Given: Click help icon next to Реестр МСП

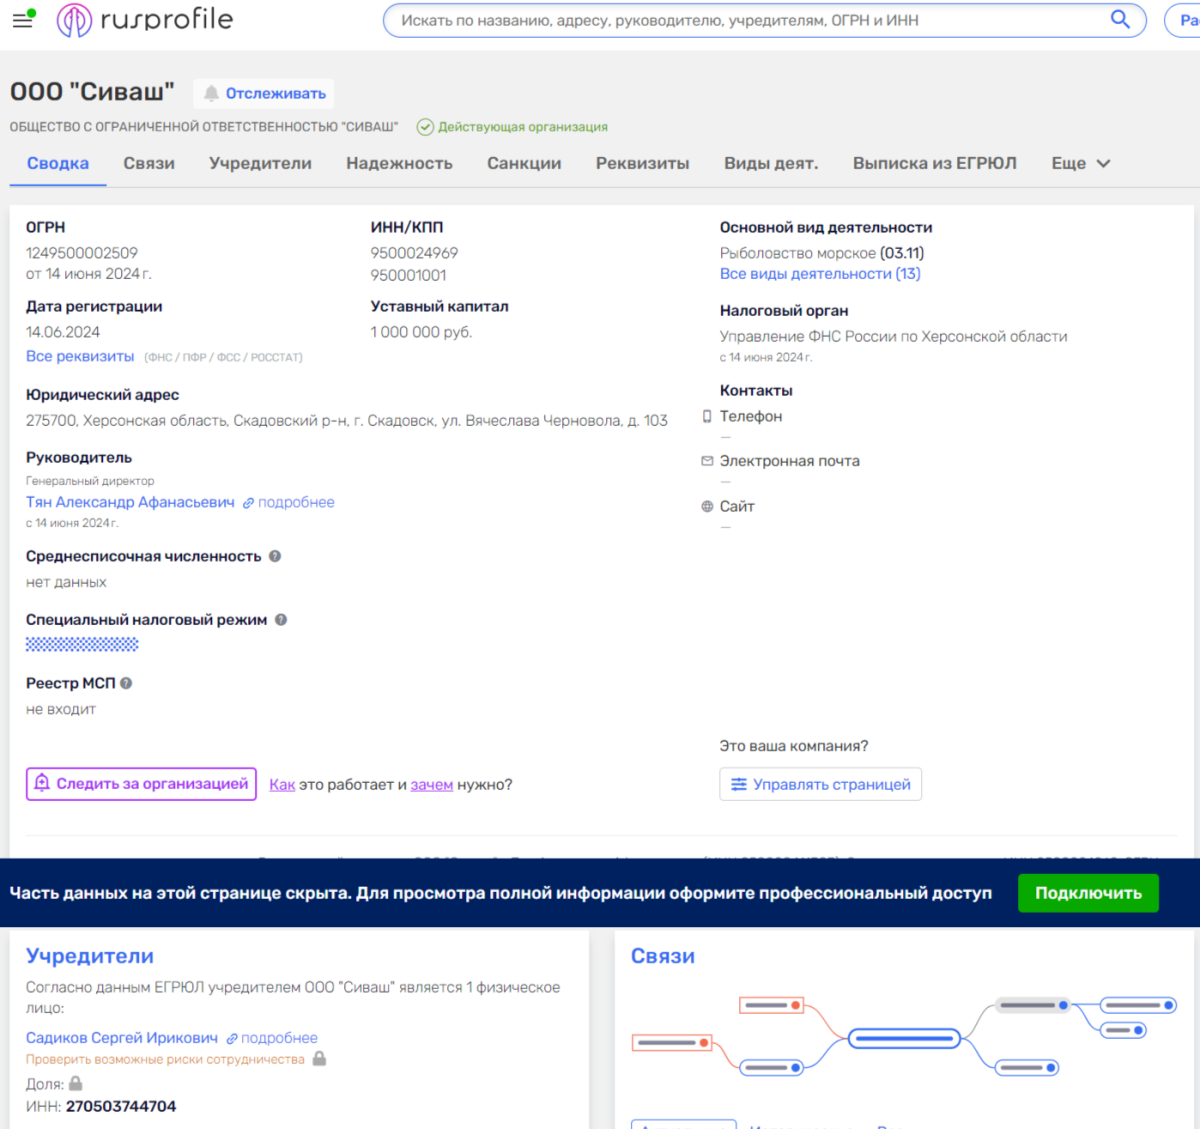Looking at the screenshot, I should tap(126, 683).
